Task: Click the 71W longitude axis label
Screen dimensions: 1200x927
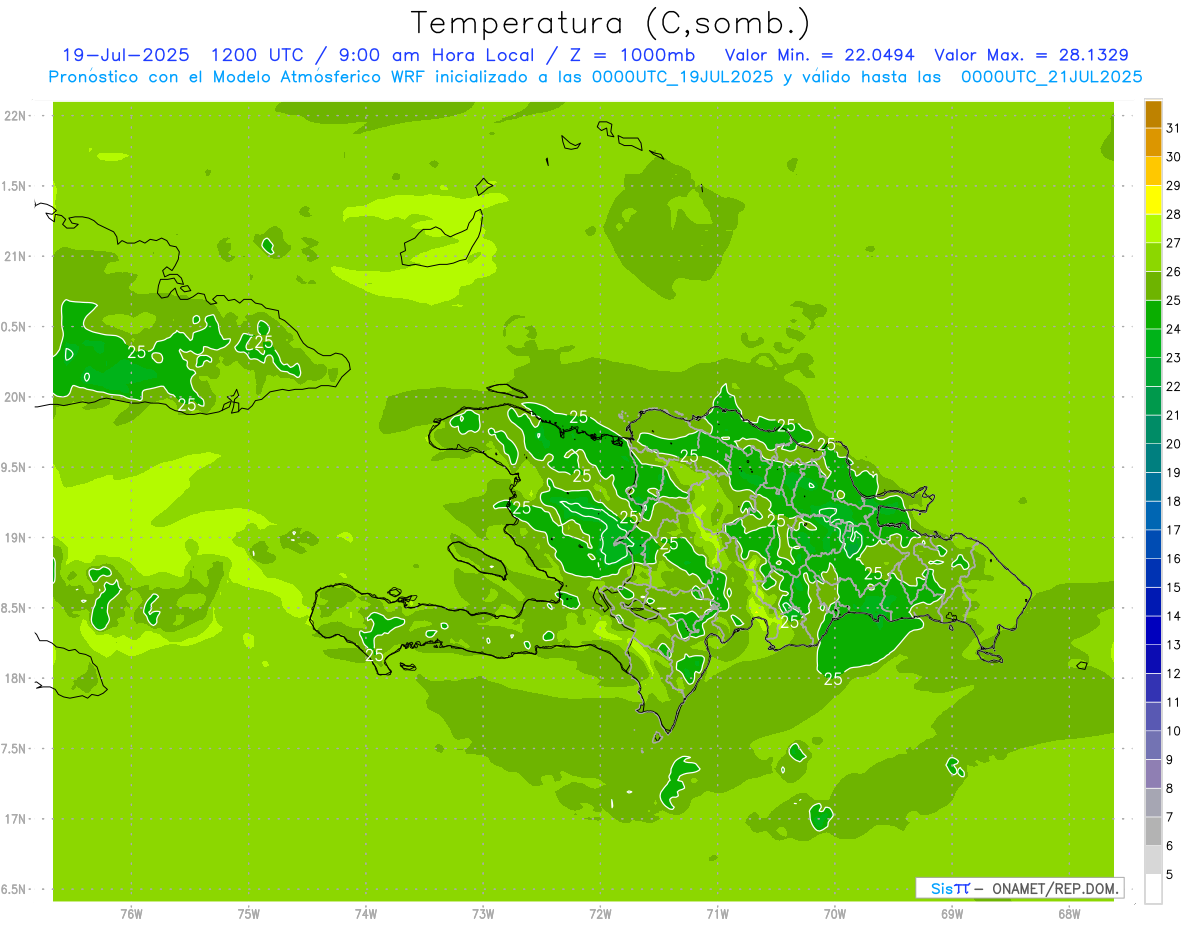Action: [717, 914]
